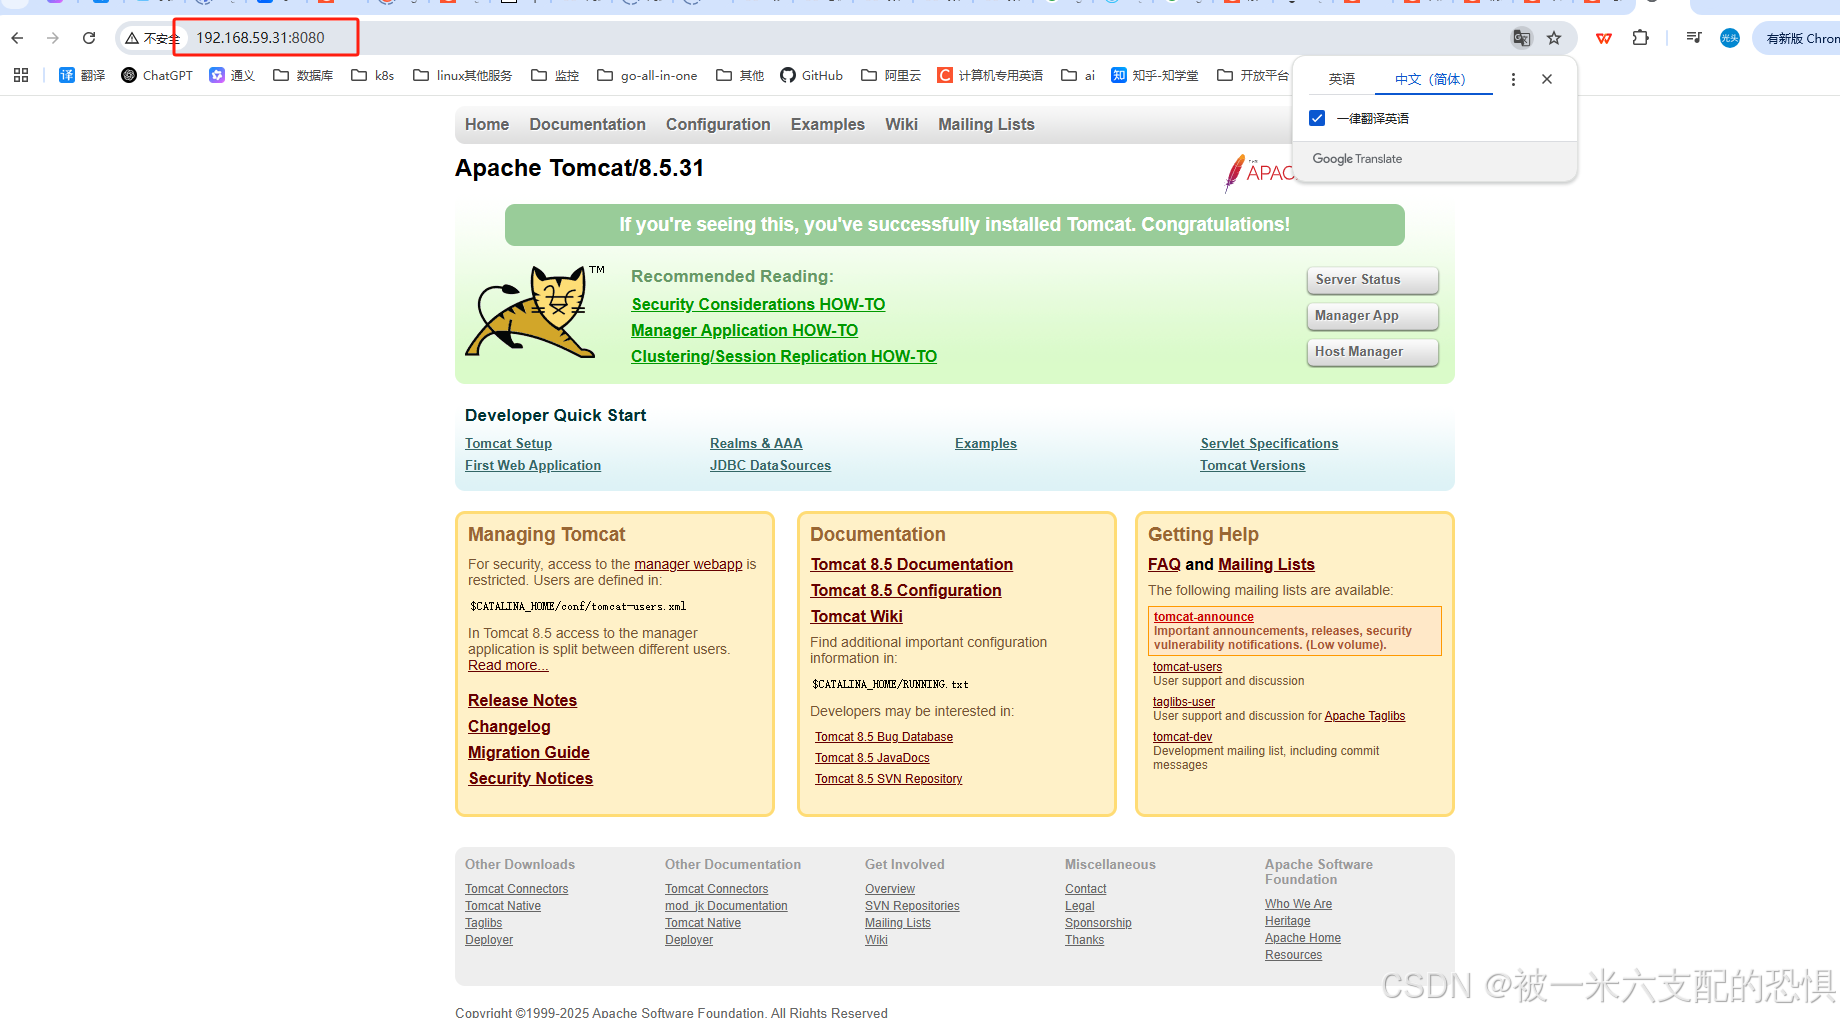The height and width of the screenshot is (1018, 1840).
Task: Switch to 英语 tab in translate popup
Action: click(1342, 79)
